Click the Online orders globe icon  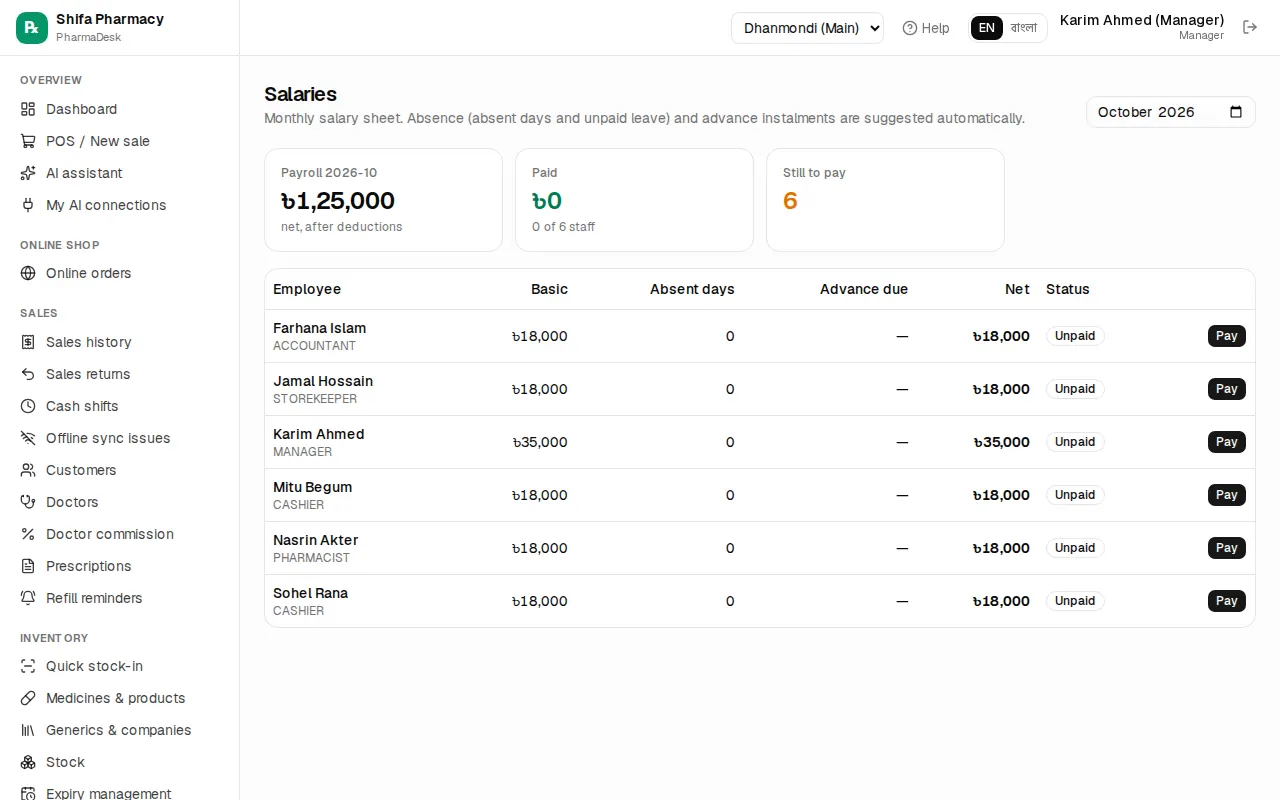[28, 273]
